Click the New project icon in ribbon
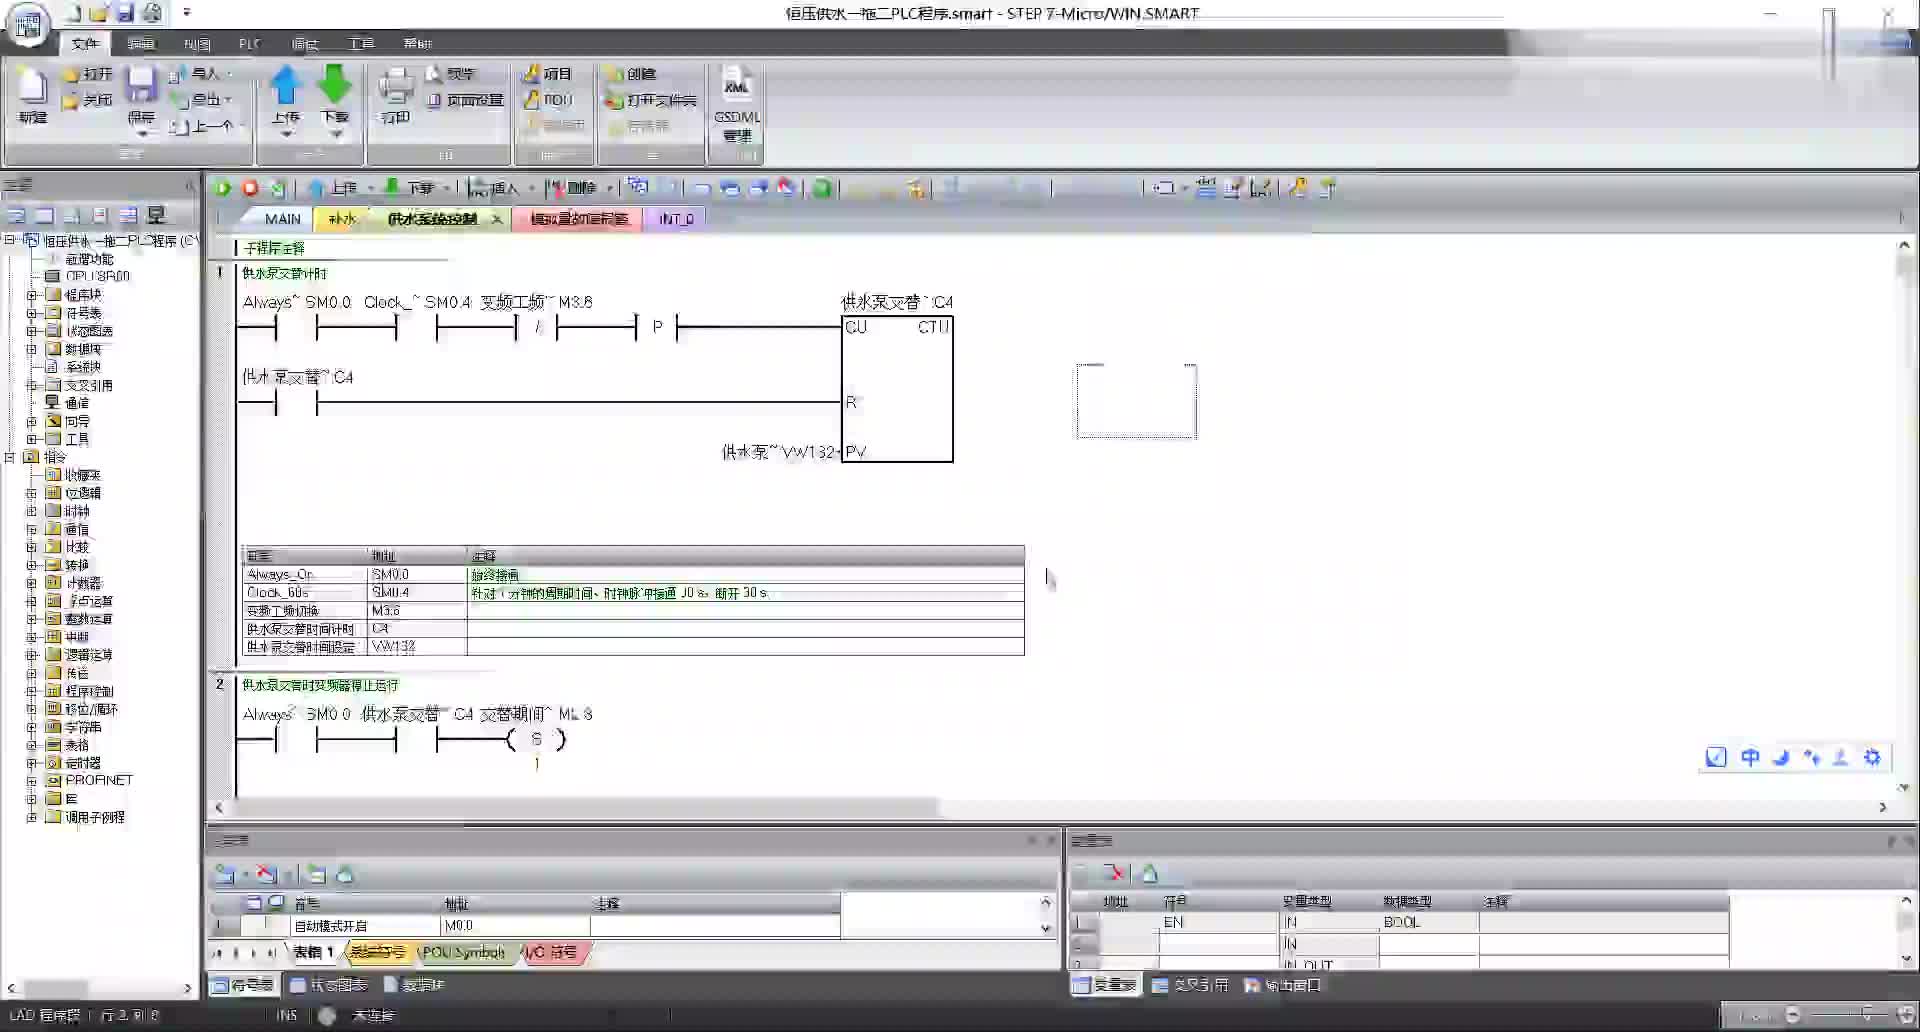This screenshot has height=1032, width=1920. 33,88
